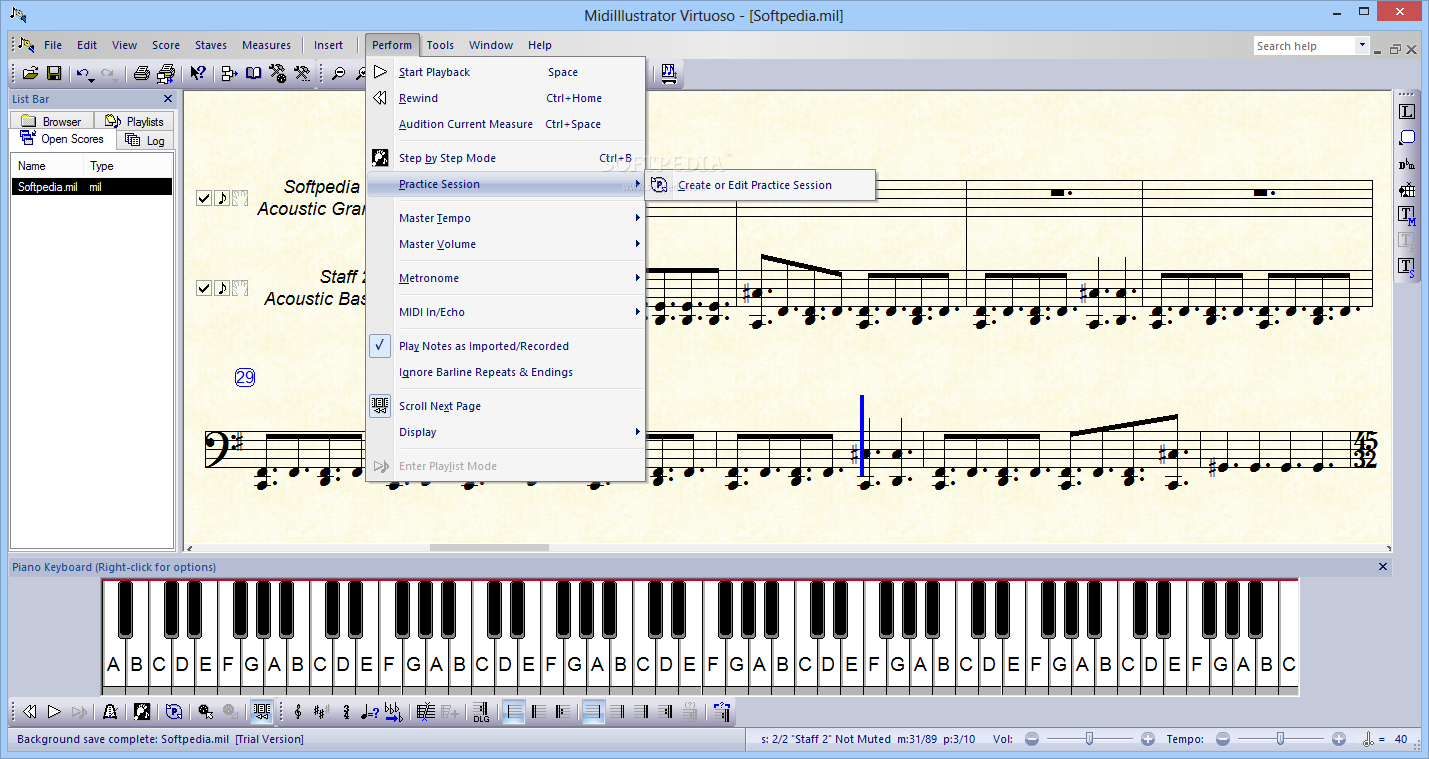Click the play triangle in bottom toolbar
This screenshot has height=759, width=1429.
point(54,712)
